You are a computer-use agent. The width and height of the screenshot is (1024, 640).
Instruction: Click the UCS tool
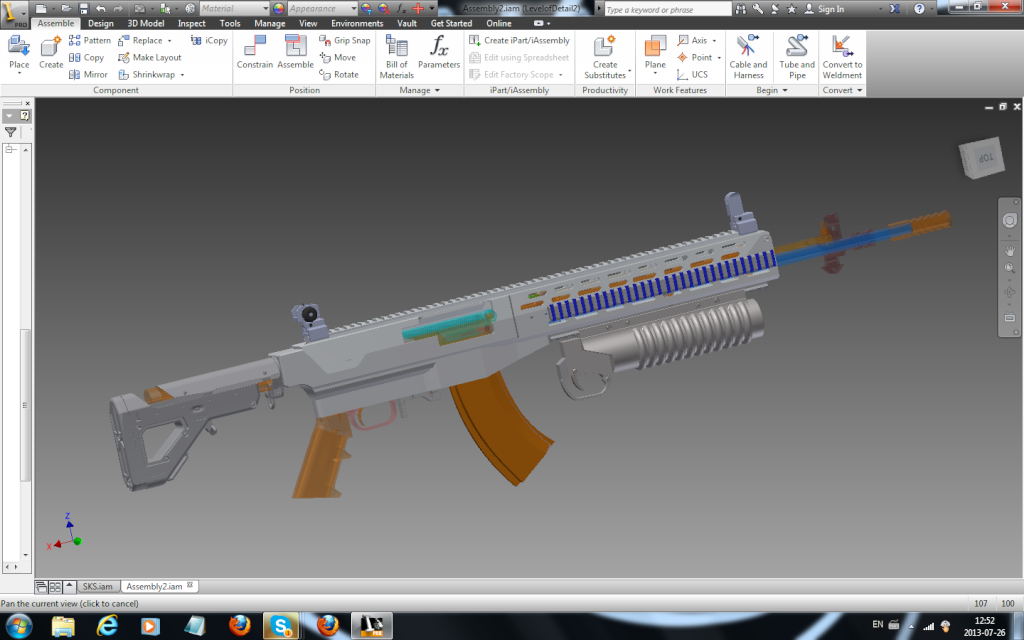[x=692, y=74]
